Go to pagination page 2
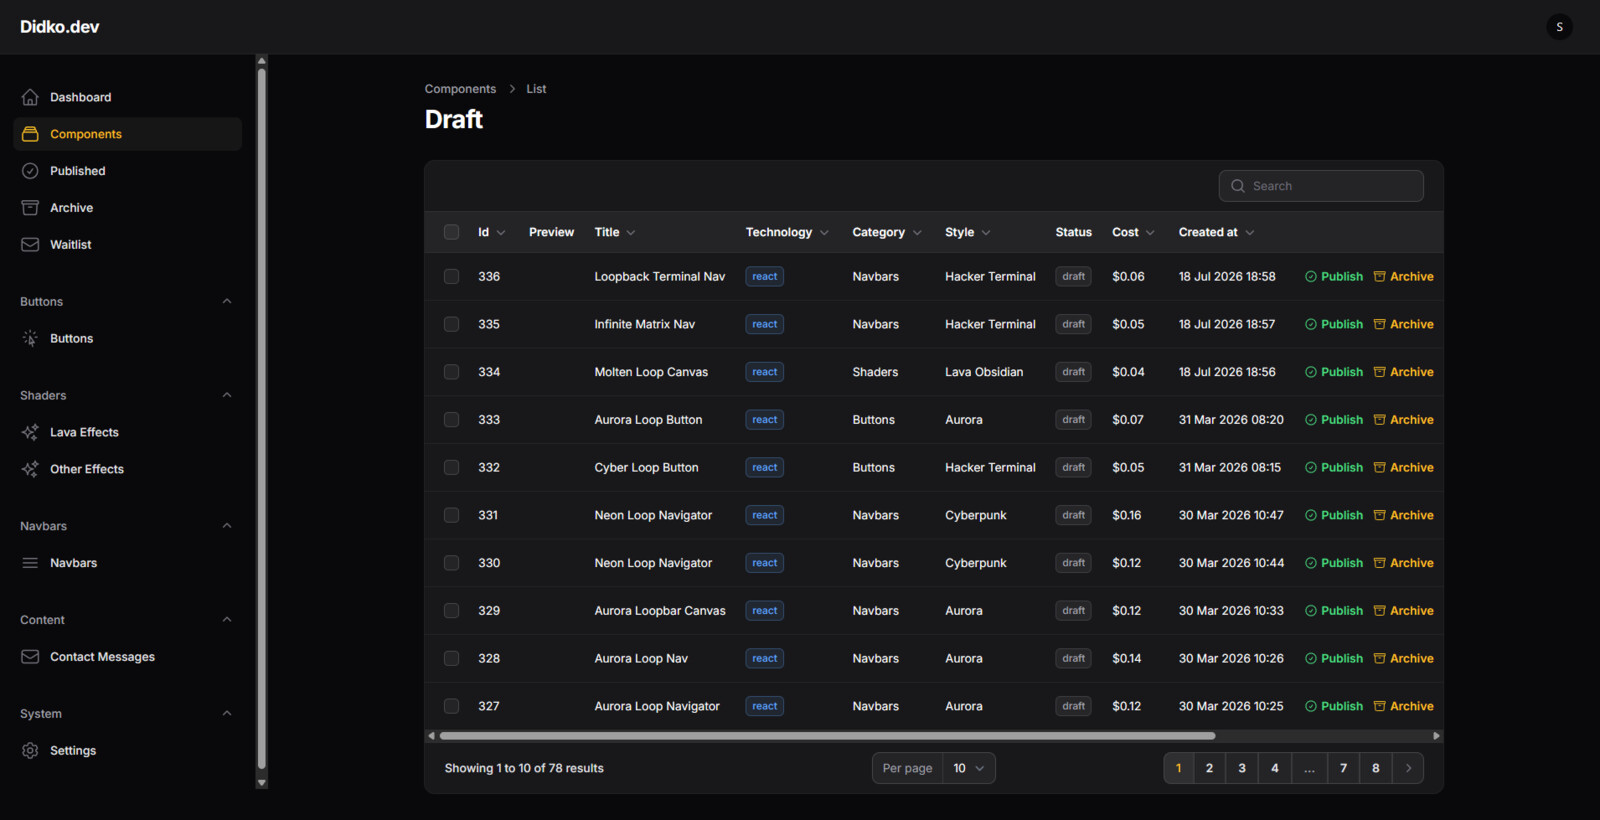 coord(1209,768)
